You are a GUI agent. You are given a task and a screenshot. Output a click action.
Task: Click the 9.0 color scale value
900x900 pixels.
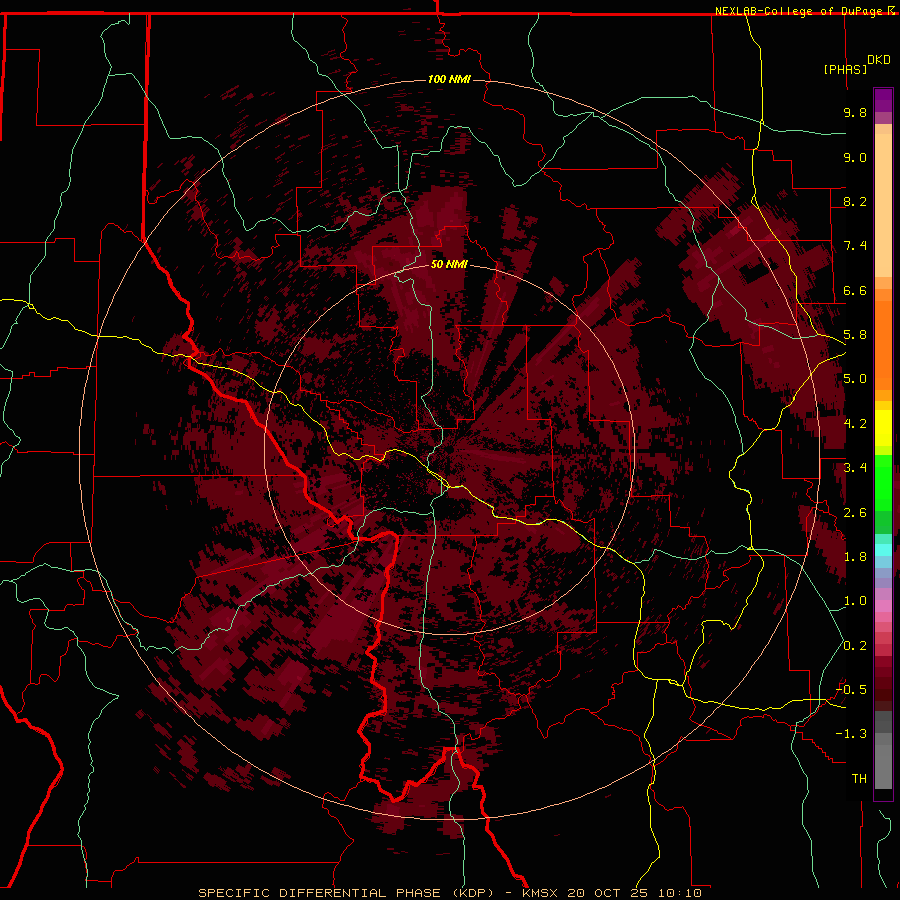click(x=855, y=157)
